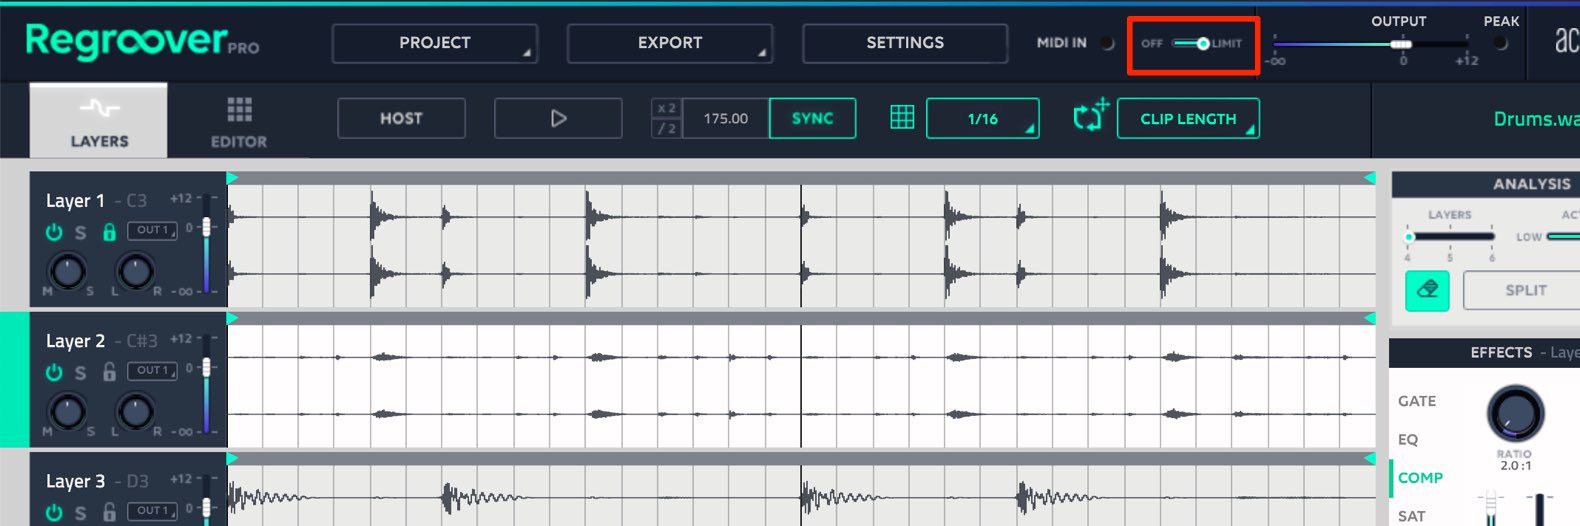The image size is (1580, 526).
Task: Click the HOST sync button
Action: pos(401,118)
